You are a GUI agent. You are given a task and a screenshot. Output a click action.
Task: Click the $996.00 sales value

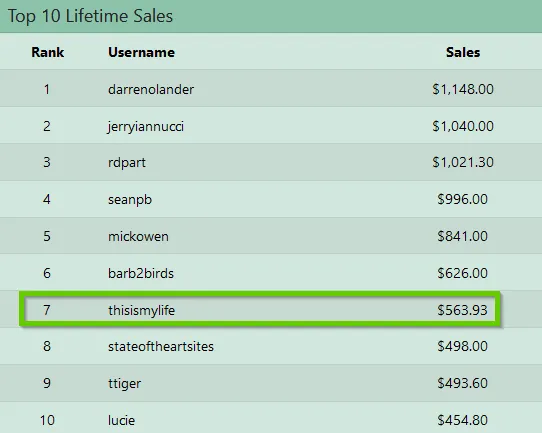click(462, 199)
